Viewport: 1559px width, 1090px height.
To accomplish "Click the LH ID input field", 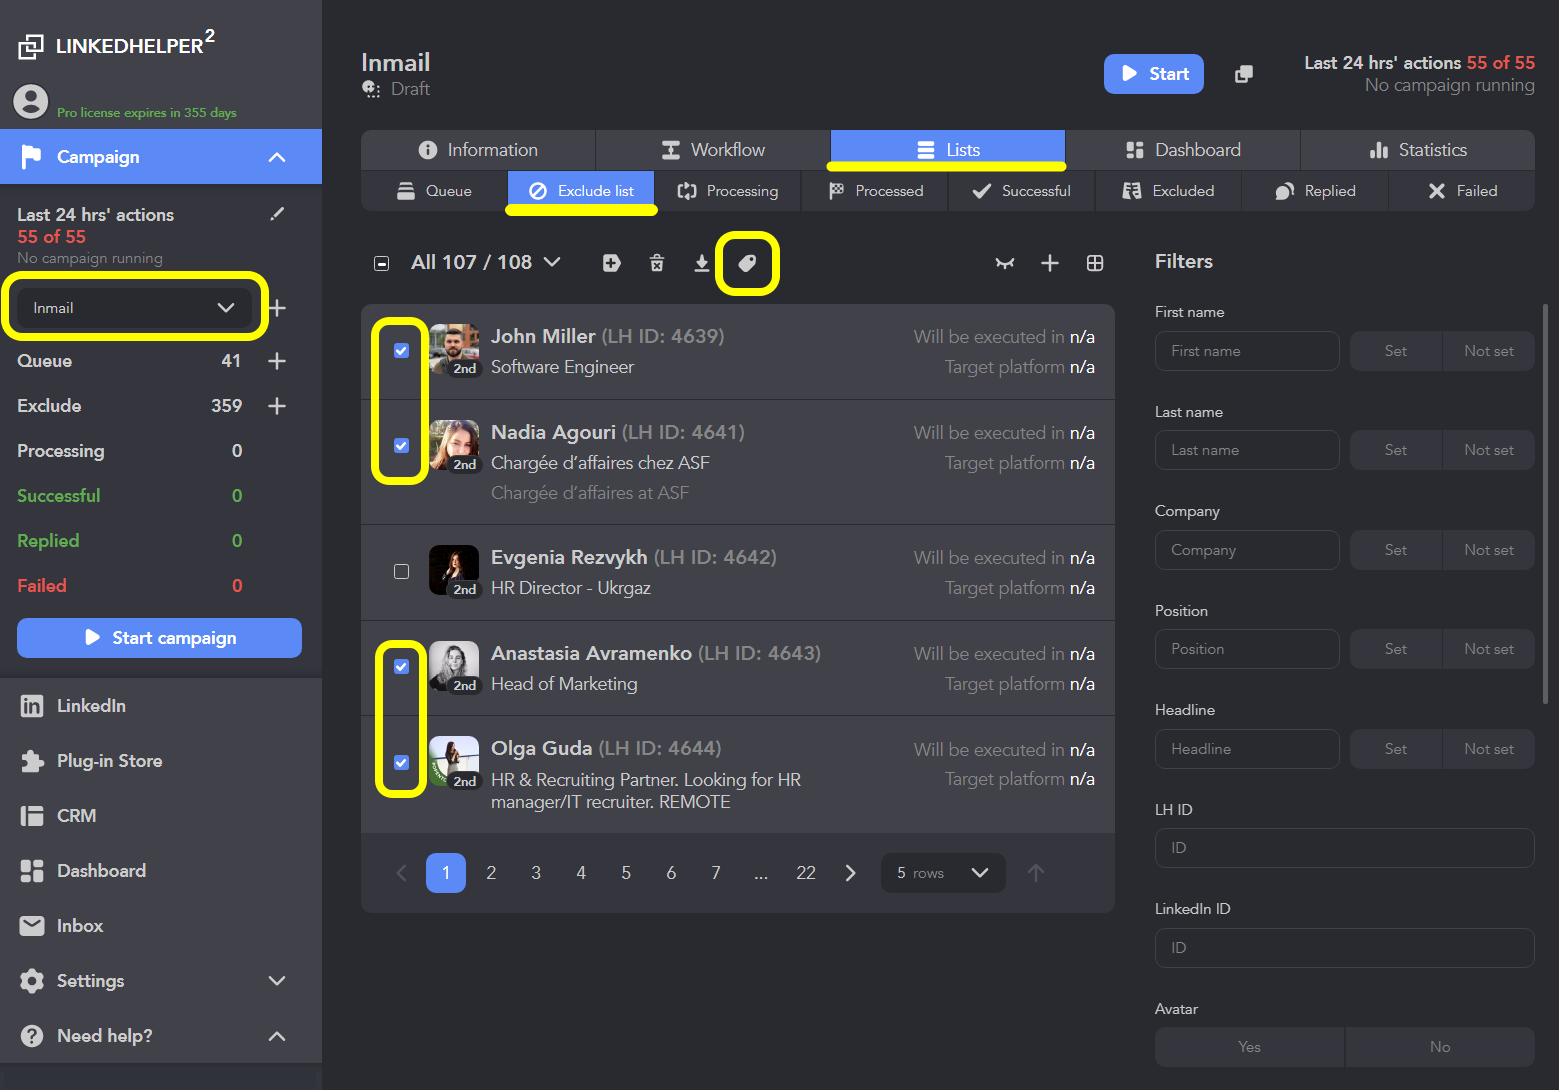I will tap(1345, 848).
